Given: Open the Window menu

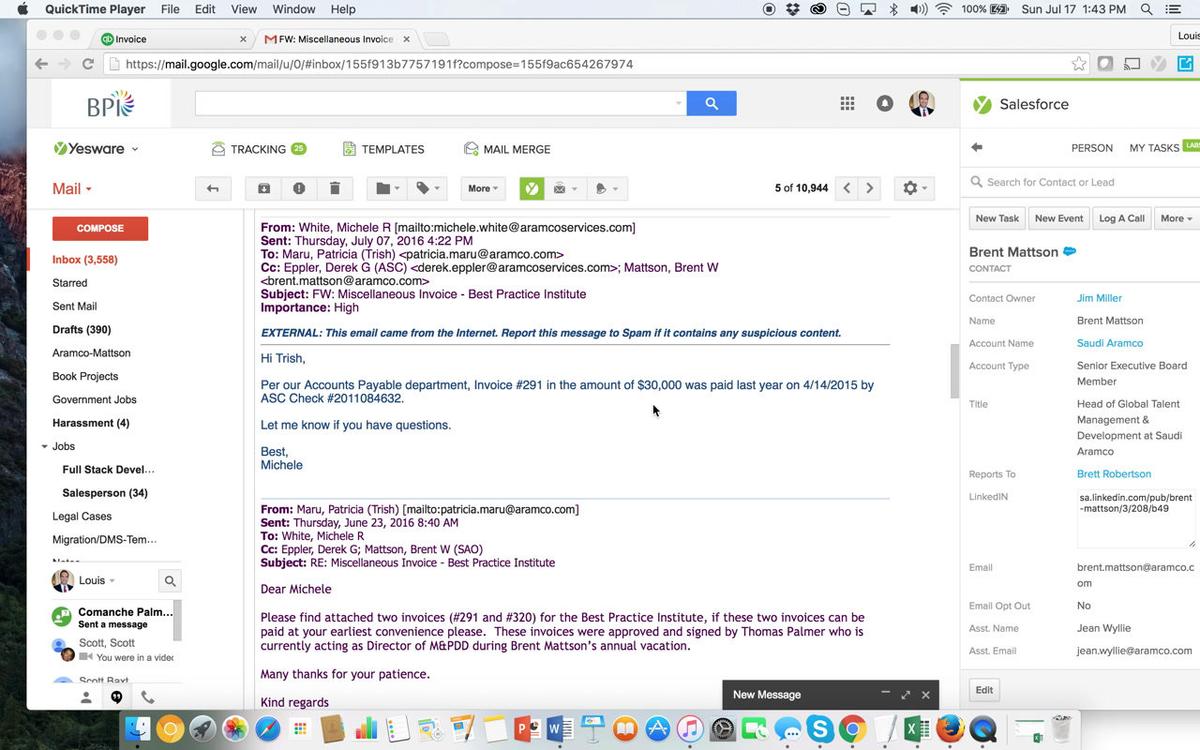Looking at the screenshot, I should point(294,9).
